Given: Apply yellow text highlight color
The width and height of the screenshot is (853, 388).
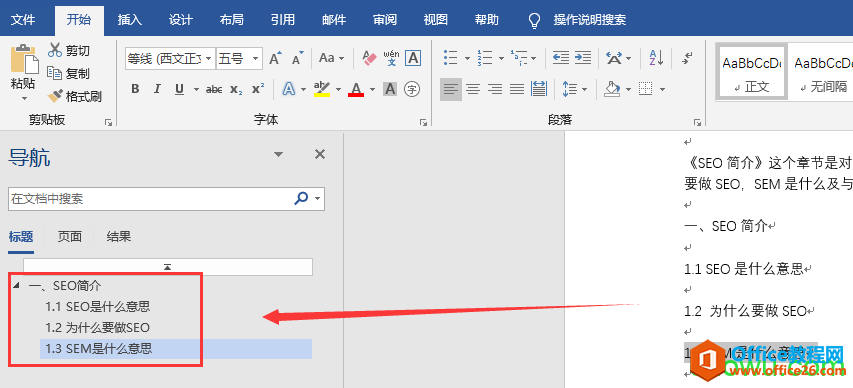Looking at the screenshot, I should tap(322, 89).
